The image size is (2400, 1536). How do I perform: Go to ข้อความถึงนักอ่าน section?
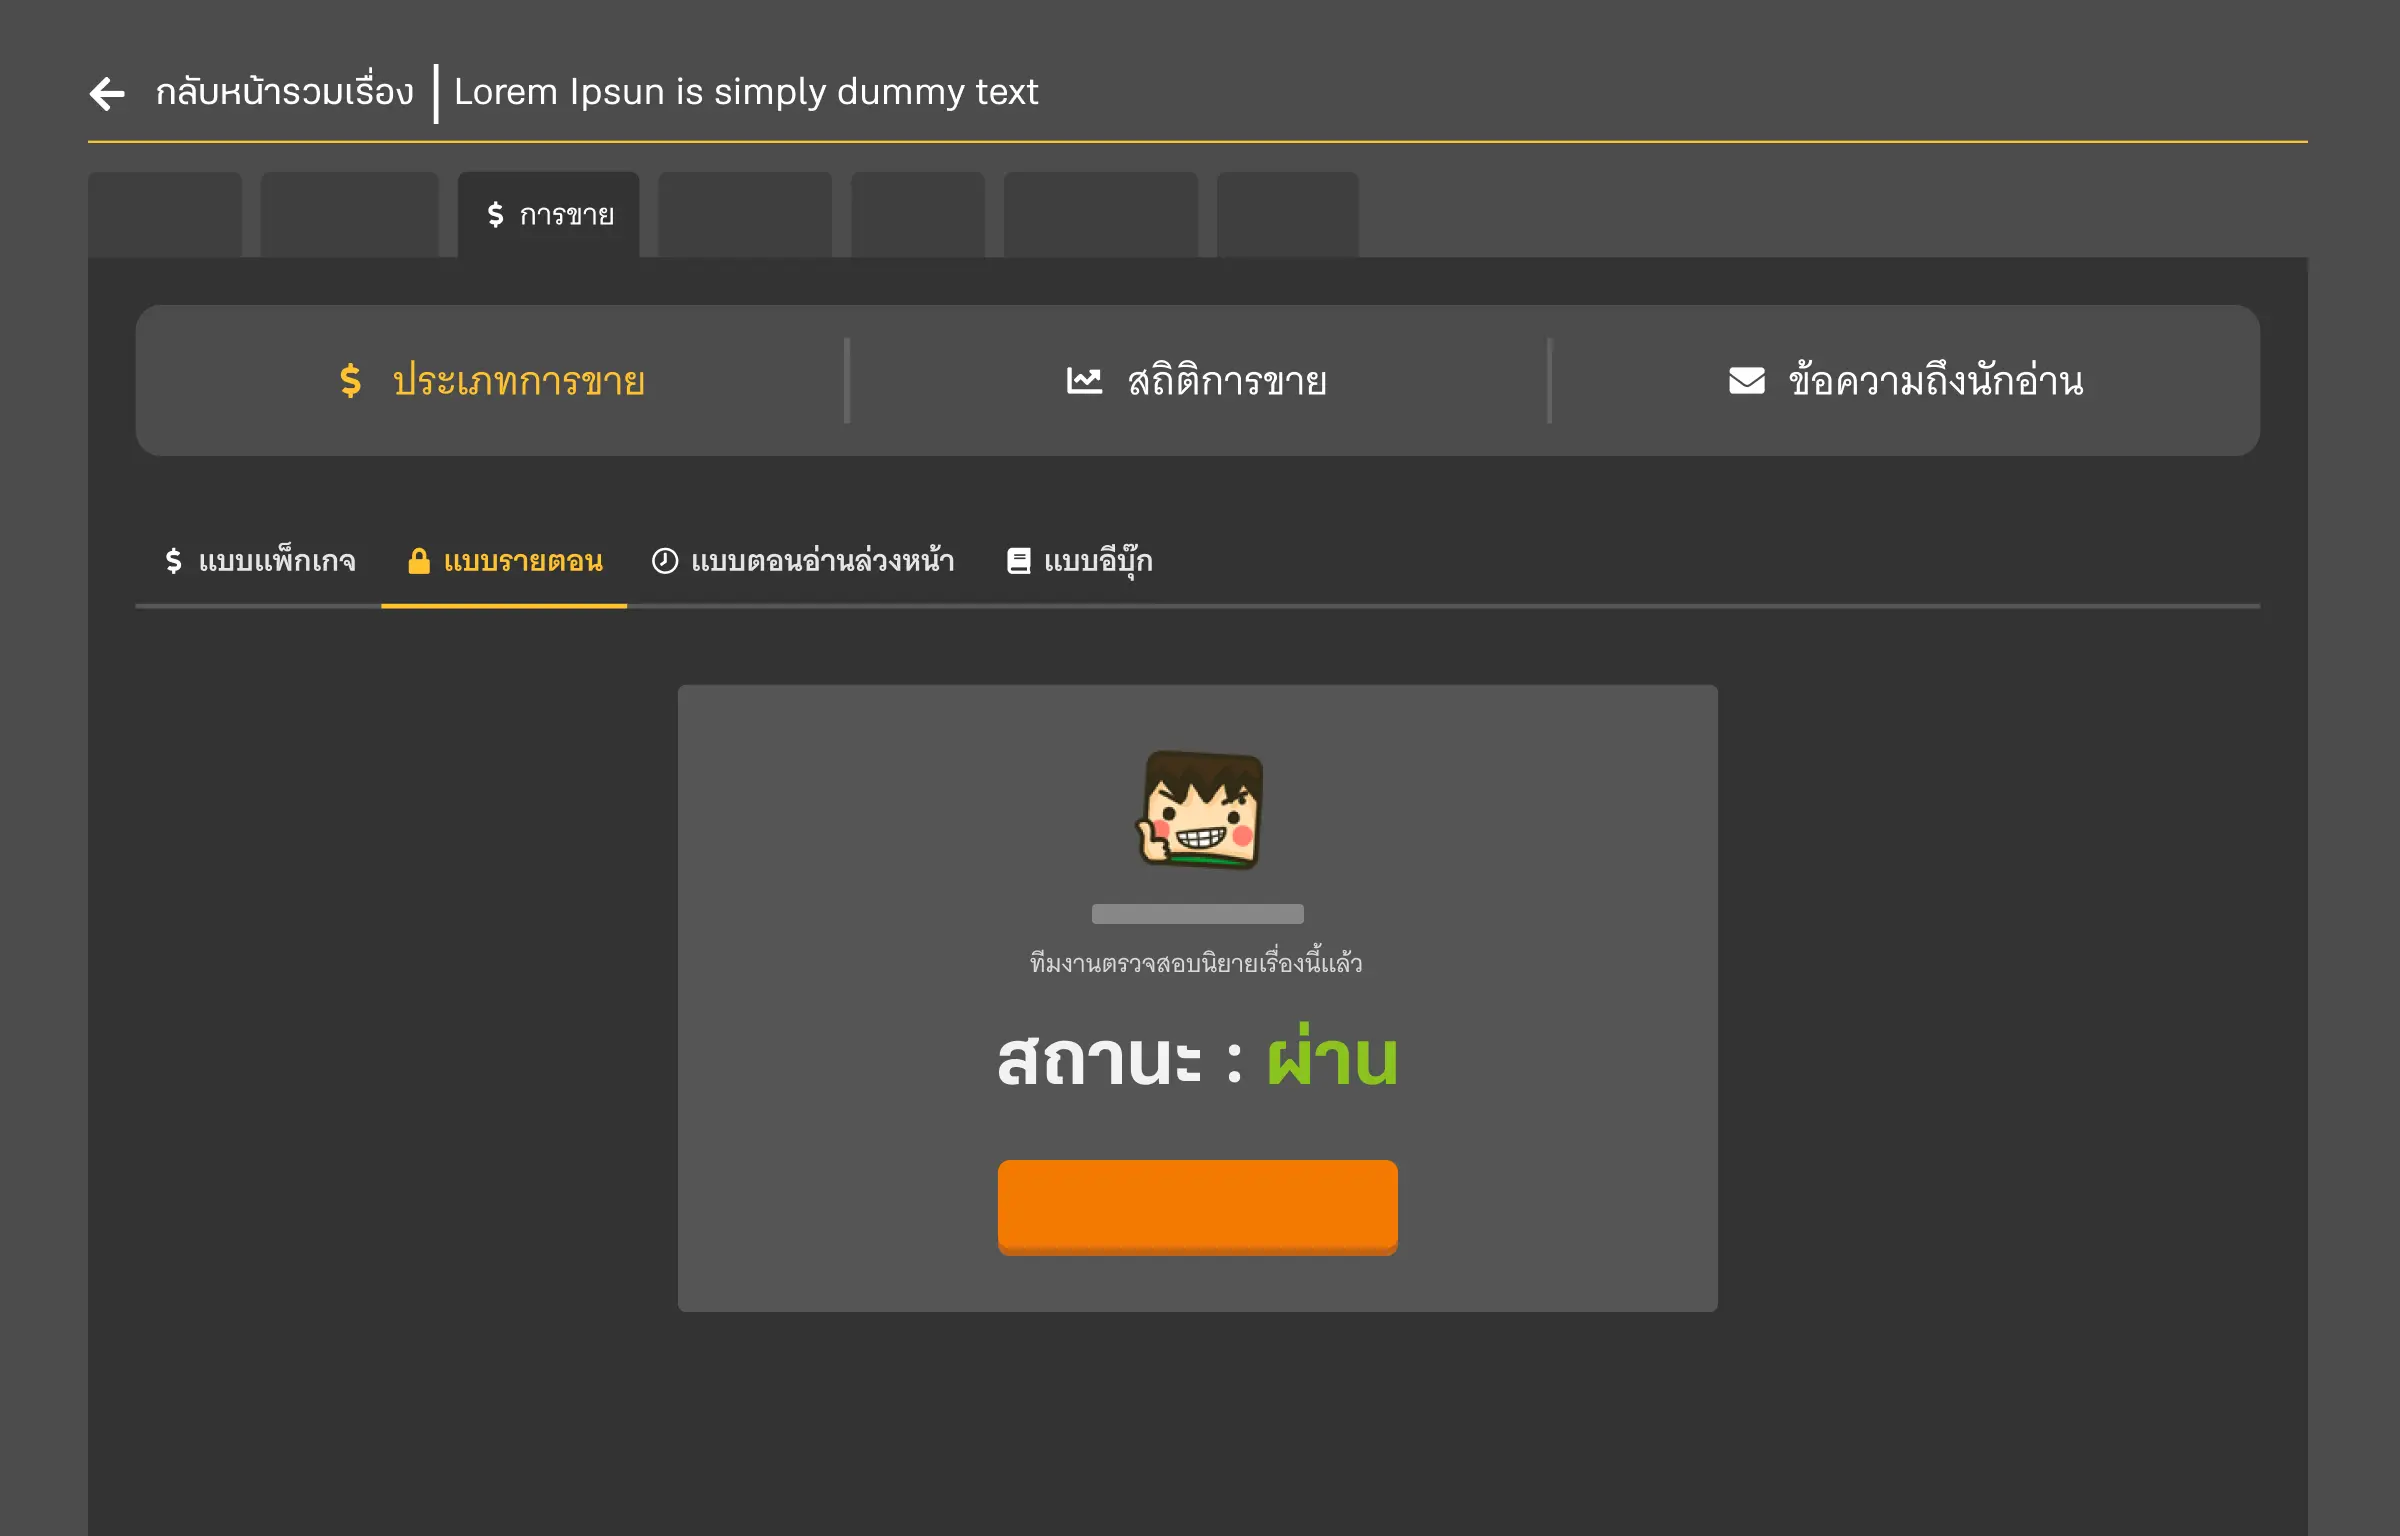click(x=1905, y=381)
